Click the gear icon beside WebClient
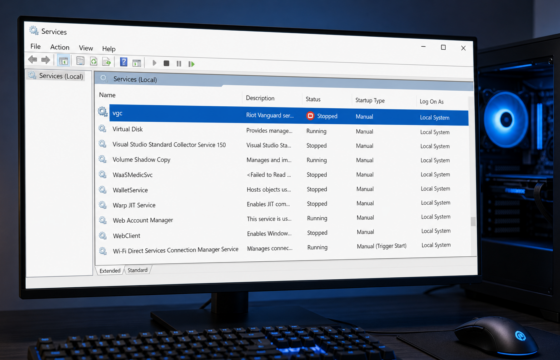The width and height of the screenshot is (560, 360). tap(103, 236)
